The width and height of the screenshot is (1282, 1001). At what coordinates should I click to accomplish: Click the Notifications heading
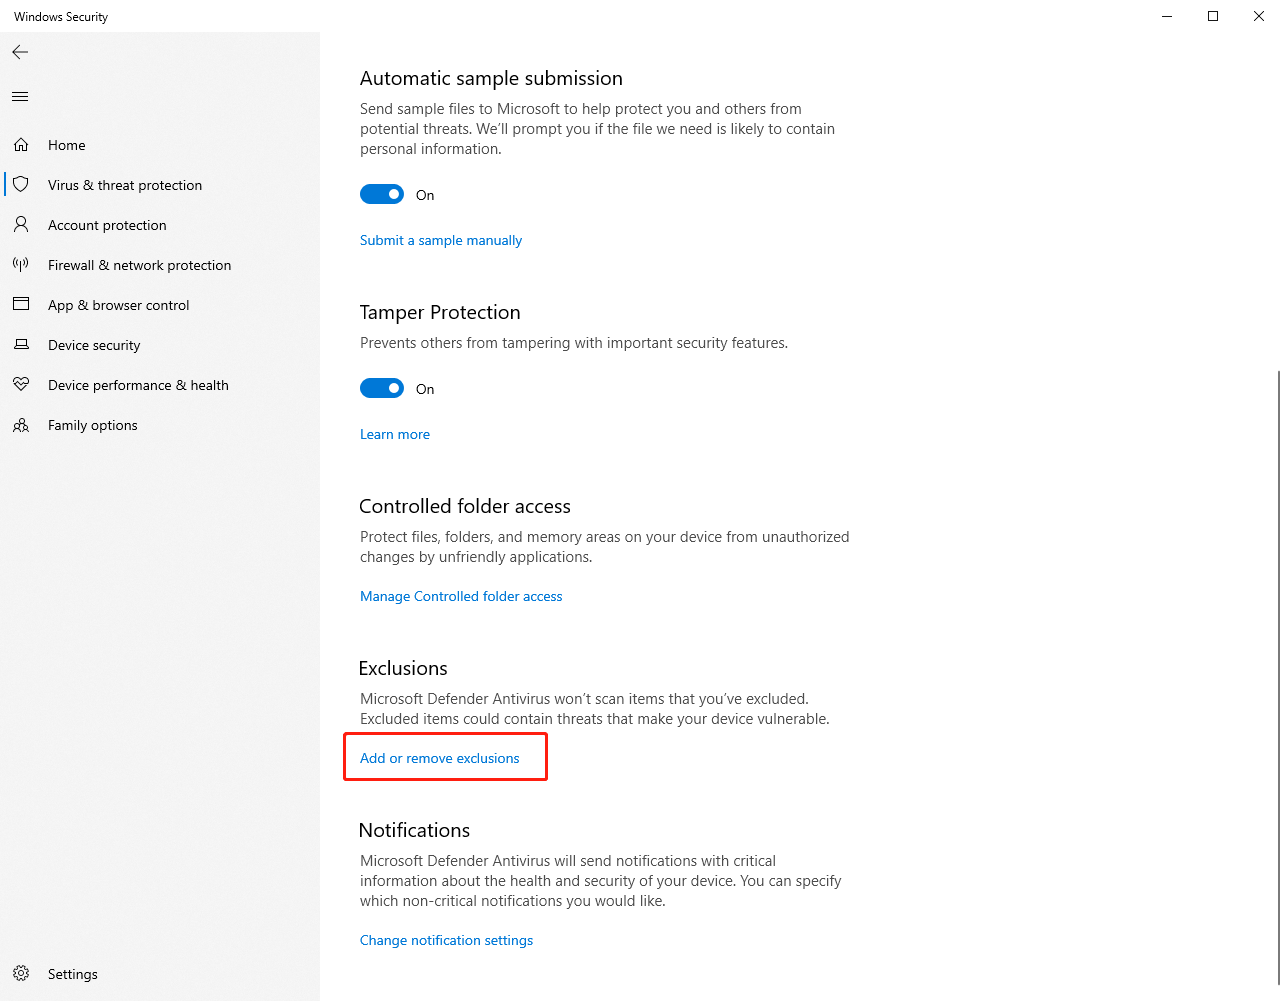point(414,830)
